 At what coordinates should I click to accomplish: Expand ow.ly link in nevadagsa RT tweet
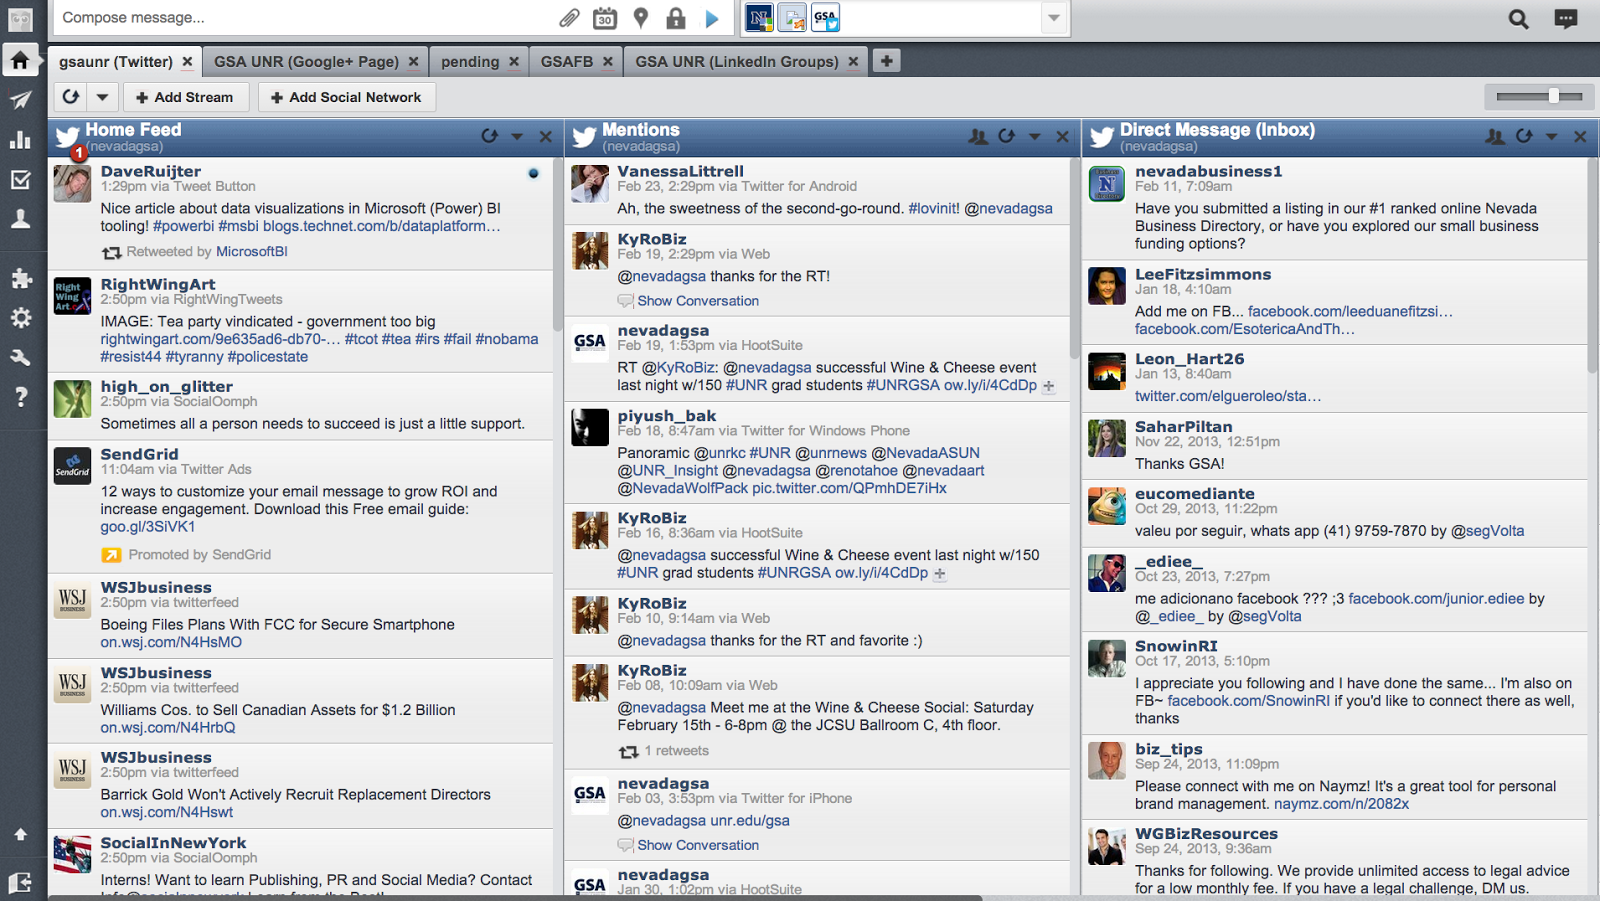click(1048, 386)
